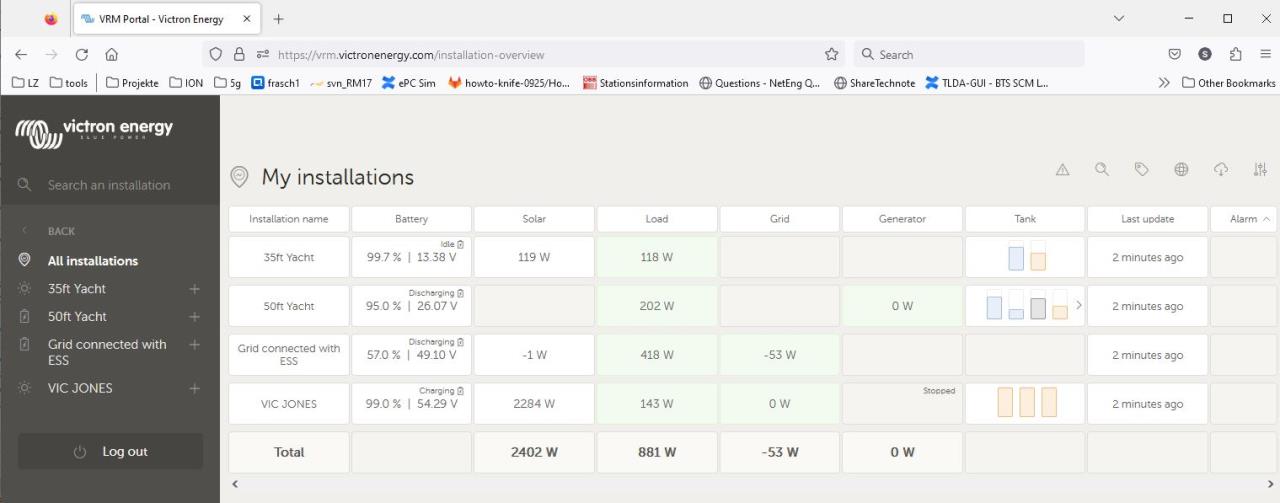The height and width of the screenshot is (503, 1280).
Task: Go to browser home page icon
Action: coord(112,55)
